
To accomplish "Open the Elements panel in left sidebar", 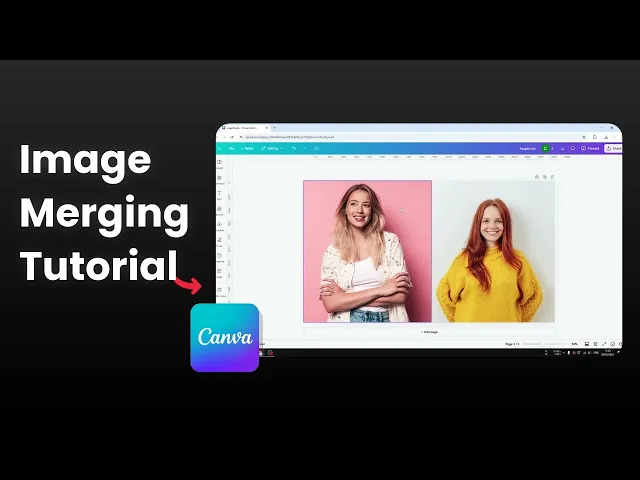I will tap(220, 180).
